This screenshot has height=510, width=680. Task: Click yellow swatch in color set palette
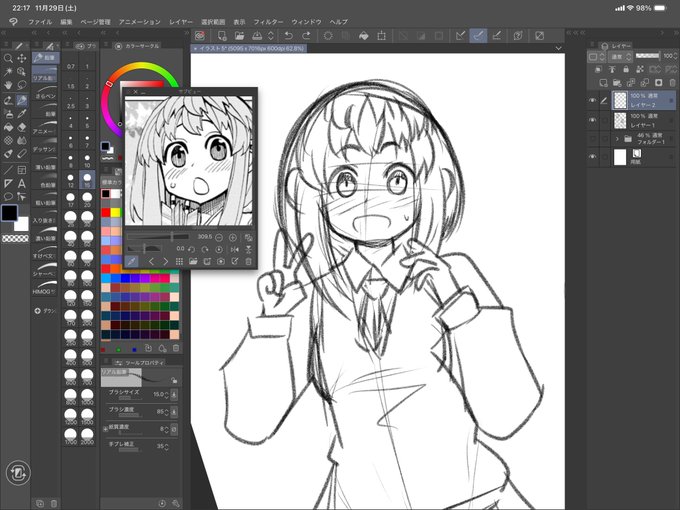115,212
